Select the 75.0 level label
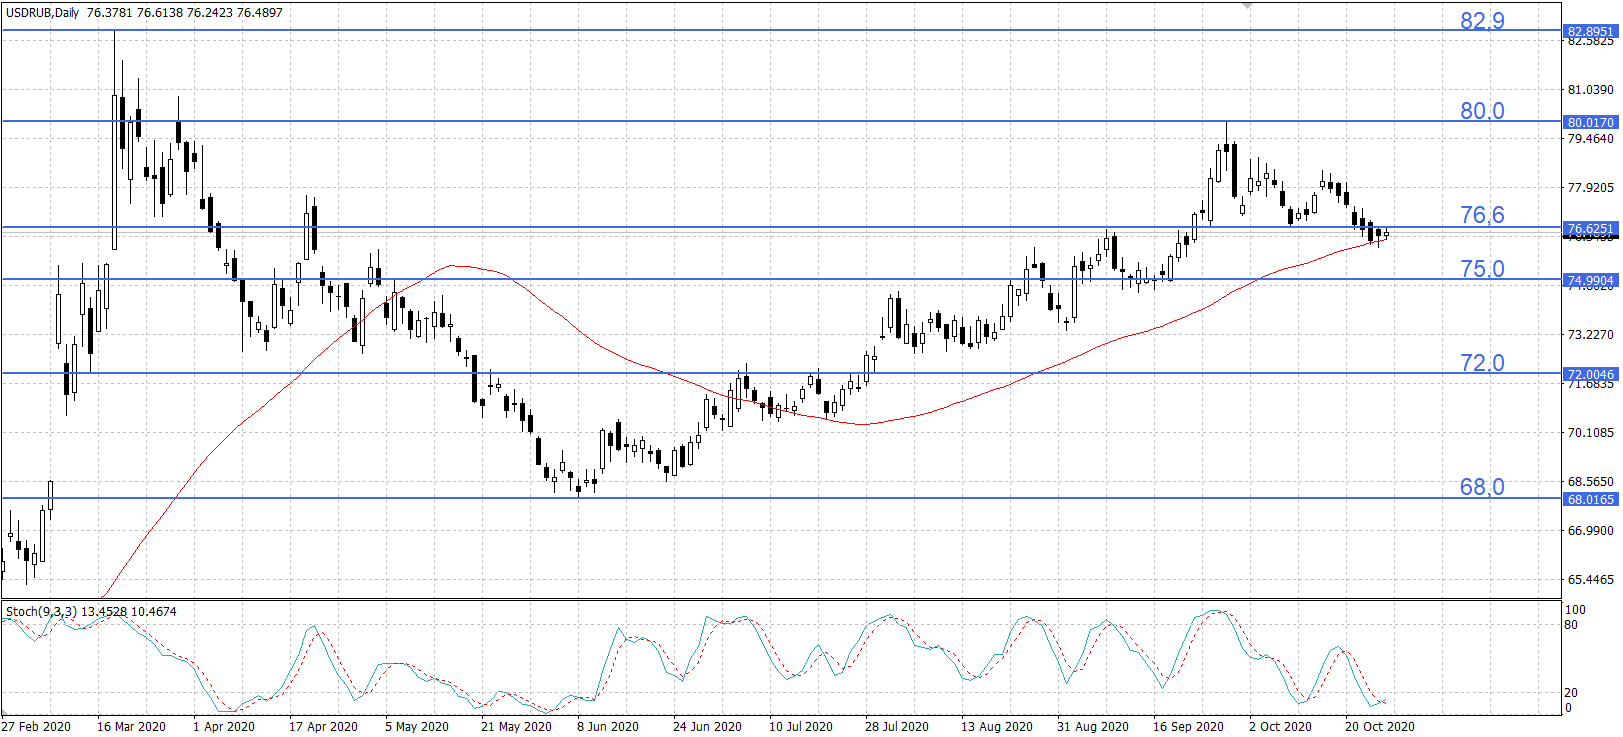The image size is (1623, 737). [x=1482, y=269]
